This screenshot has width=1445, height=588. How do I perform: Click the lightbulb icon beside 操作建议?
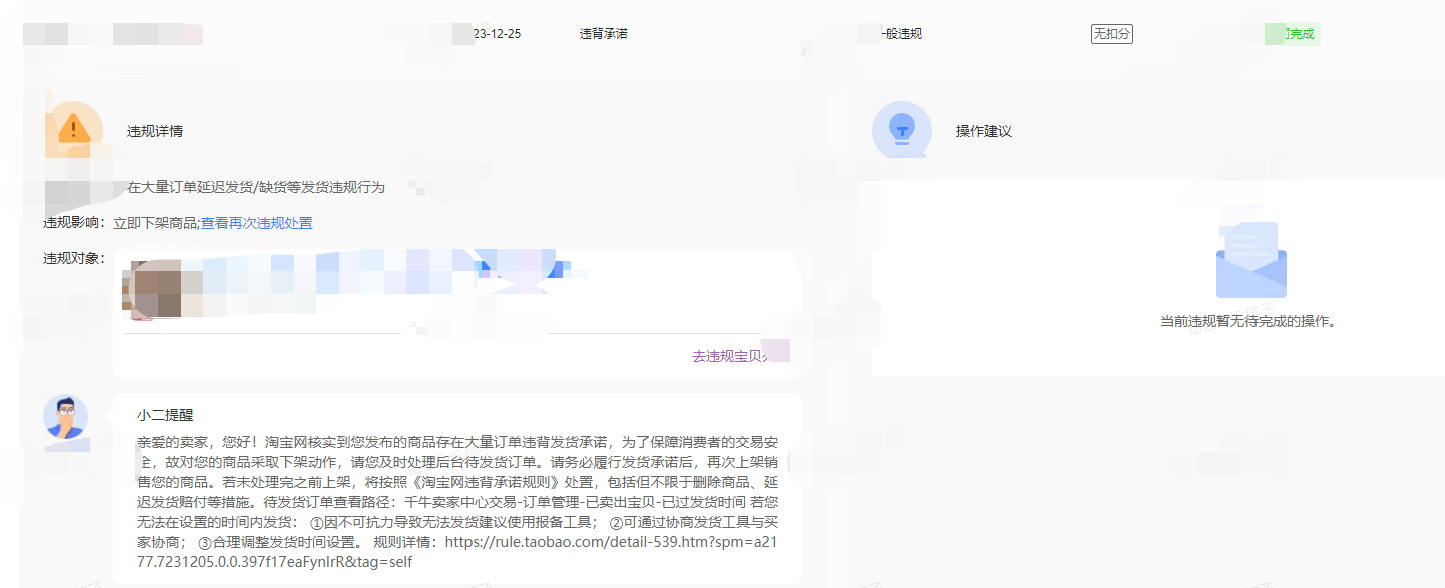[x=901, y=130]
